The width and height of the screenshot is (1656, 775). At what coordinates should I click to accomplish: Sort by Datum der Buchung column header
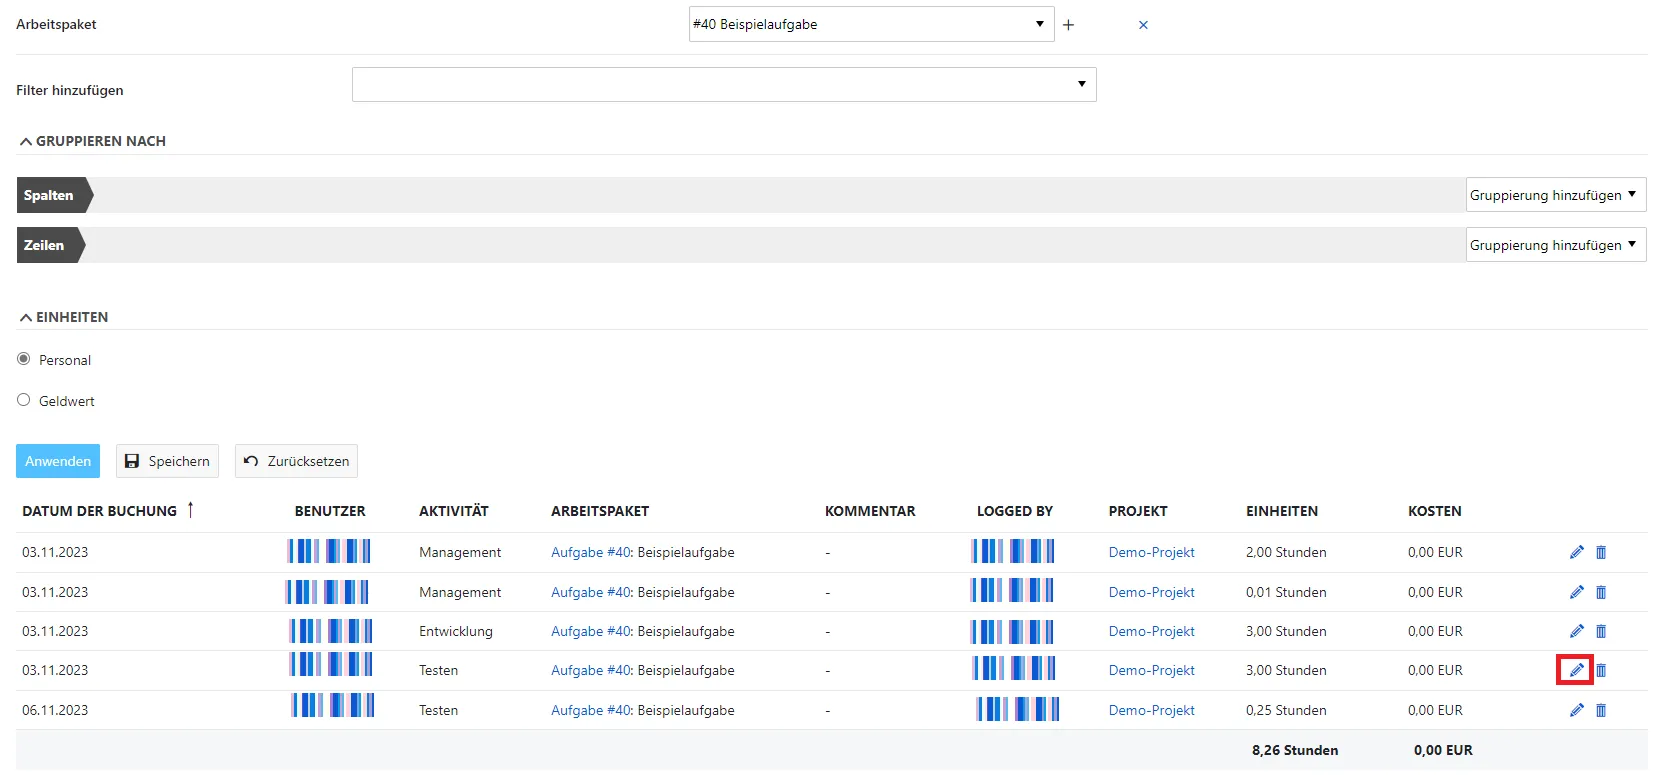(x=100, y=511)
